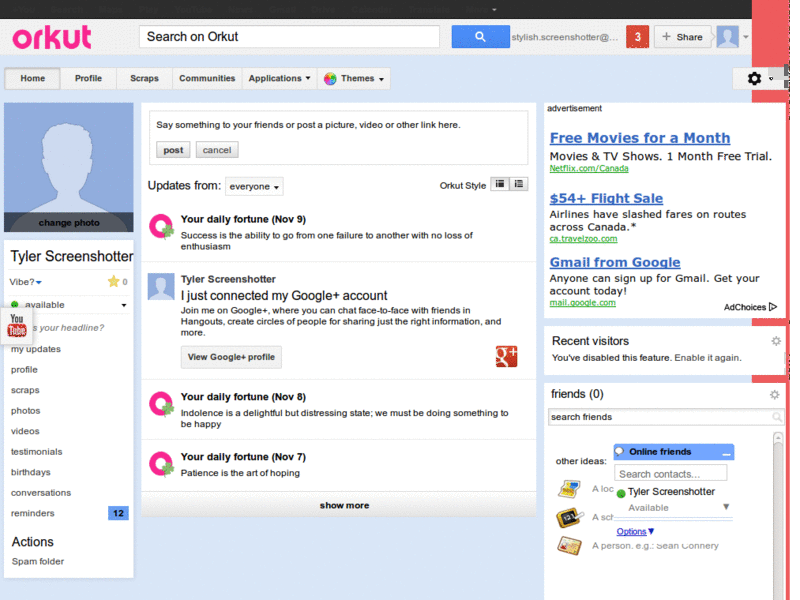Click the Nov 8 daily fortune icon
The width and height of the screenshot is (800, 600).
click(x=161, y=404)
